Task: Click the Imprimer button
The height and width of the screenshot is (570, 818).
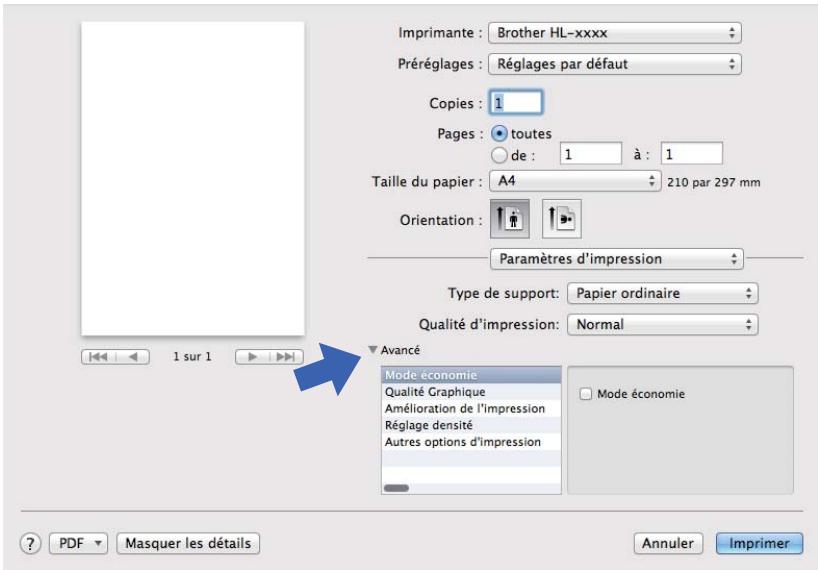Action: click(x=759, y=543)
